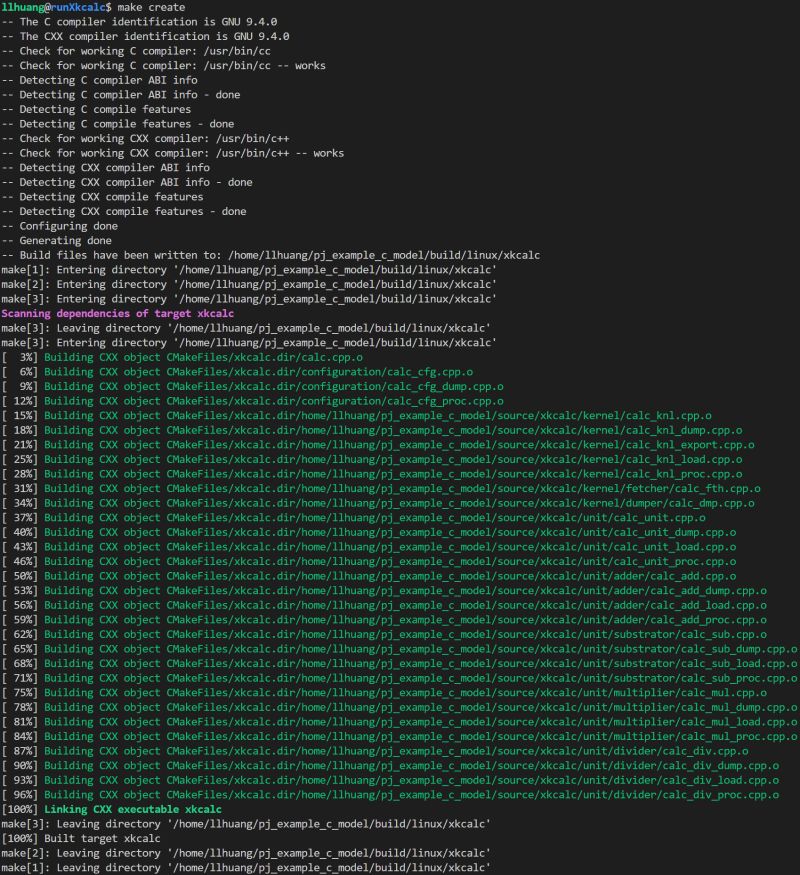Click 'Detecting C compiler ABI info - done' line

tap(121, 95)
